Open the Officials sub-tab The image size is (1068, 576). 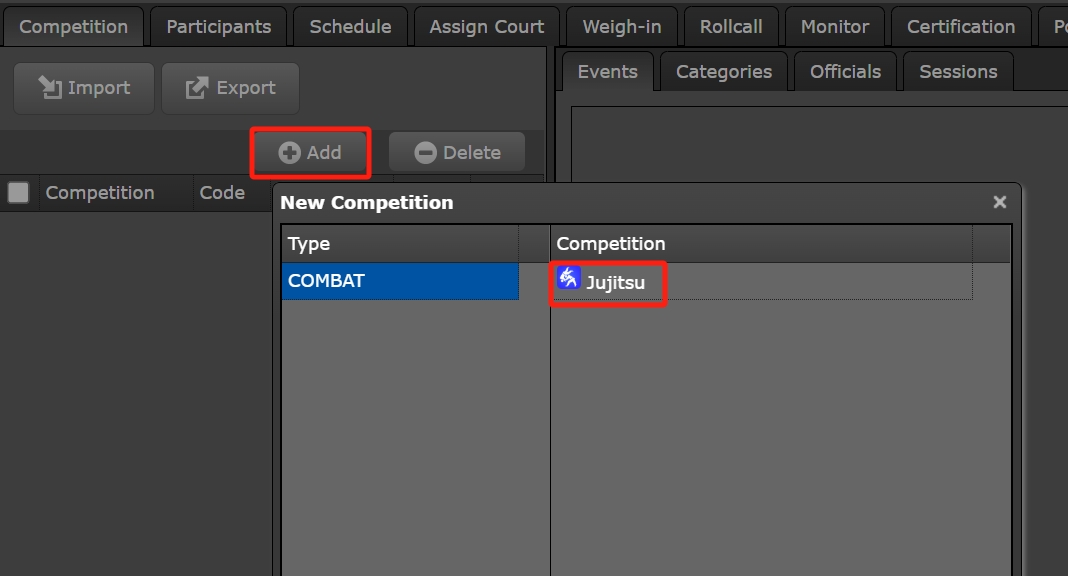click(x=845, y=71)
